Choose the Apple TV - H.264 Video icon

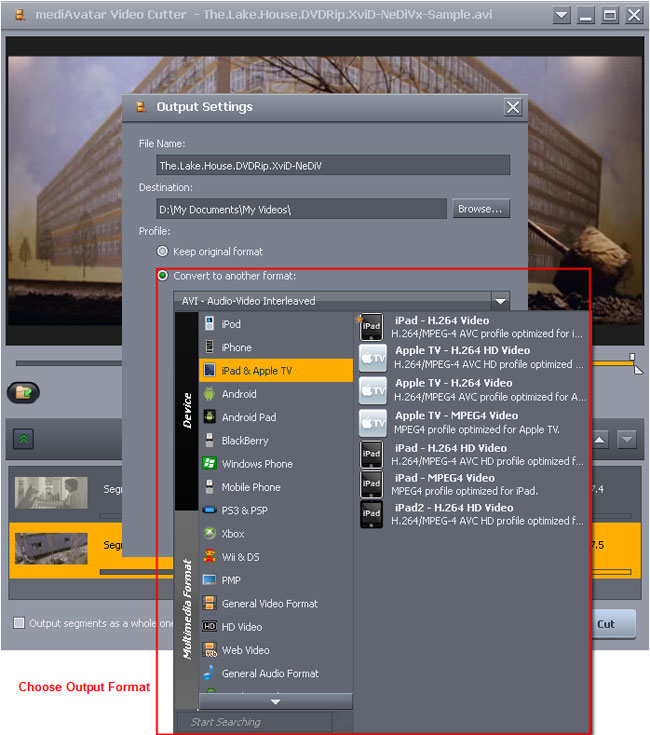pyautogui.click(x=373, y=390)
